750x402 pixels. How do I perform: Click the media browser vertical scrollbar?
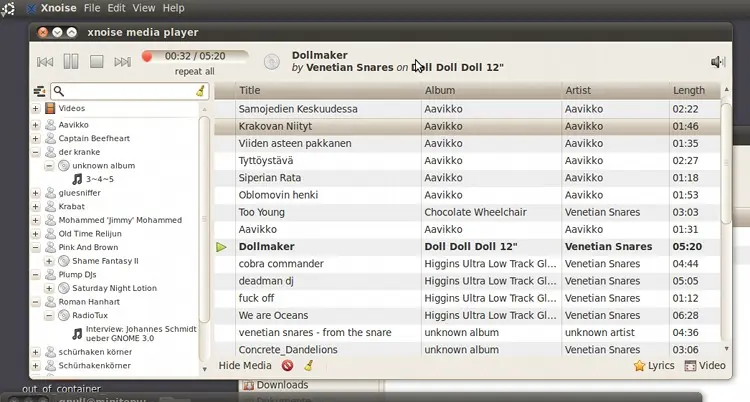[204, 220]
